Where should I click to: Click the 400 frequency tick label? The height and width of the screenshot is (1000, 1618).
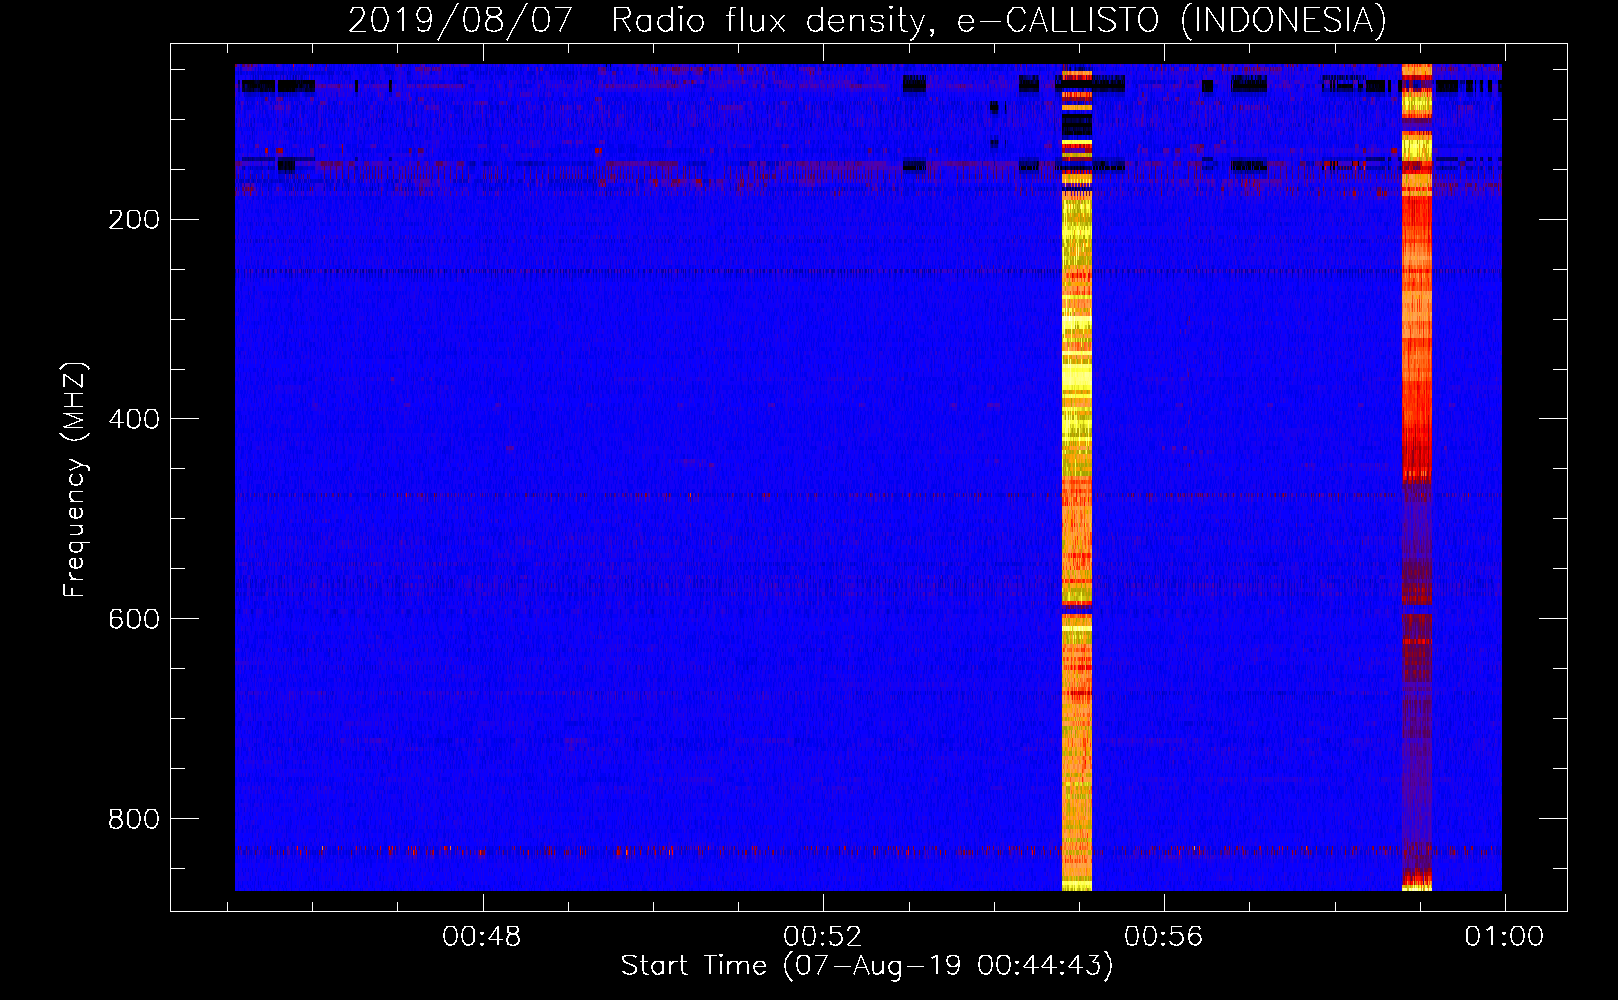pos(134,420)
